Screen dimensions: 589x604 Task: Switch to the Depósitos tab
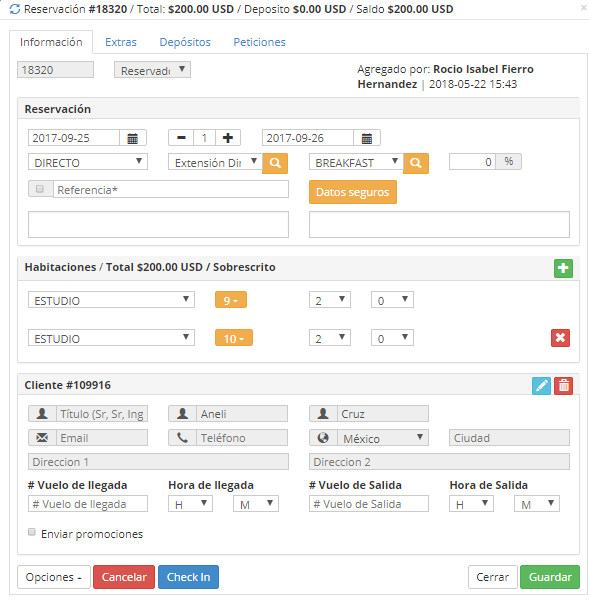185,42
